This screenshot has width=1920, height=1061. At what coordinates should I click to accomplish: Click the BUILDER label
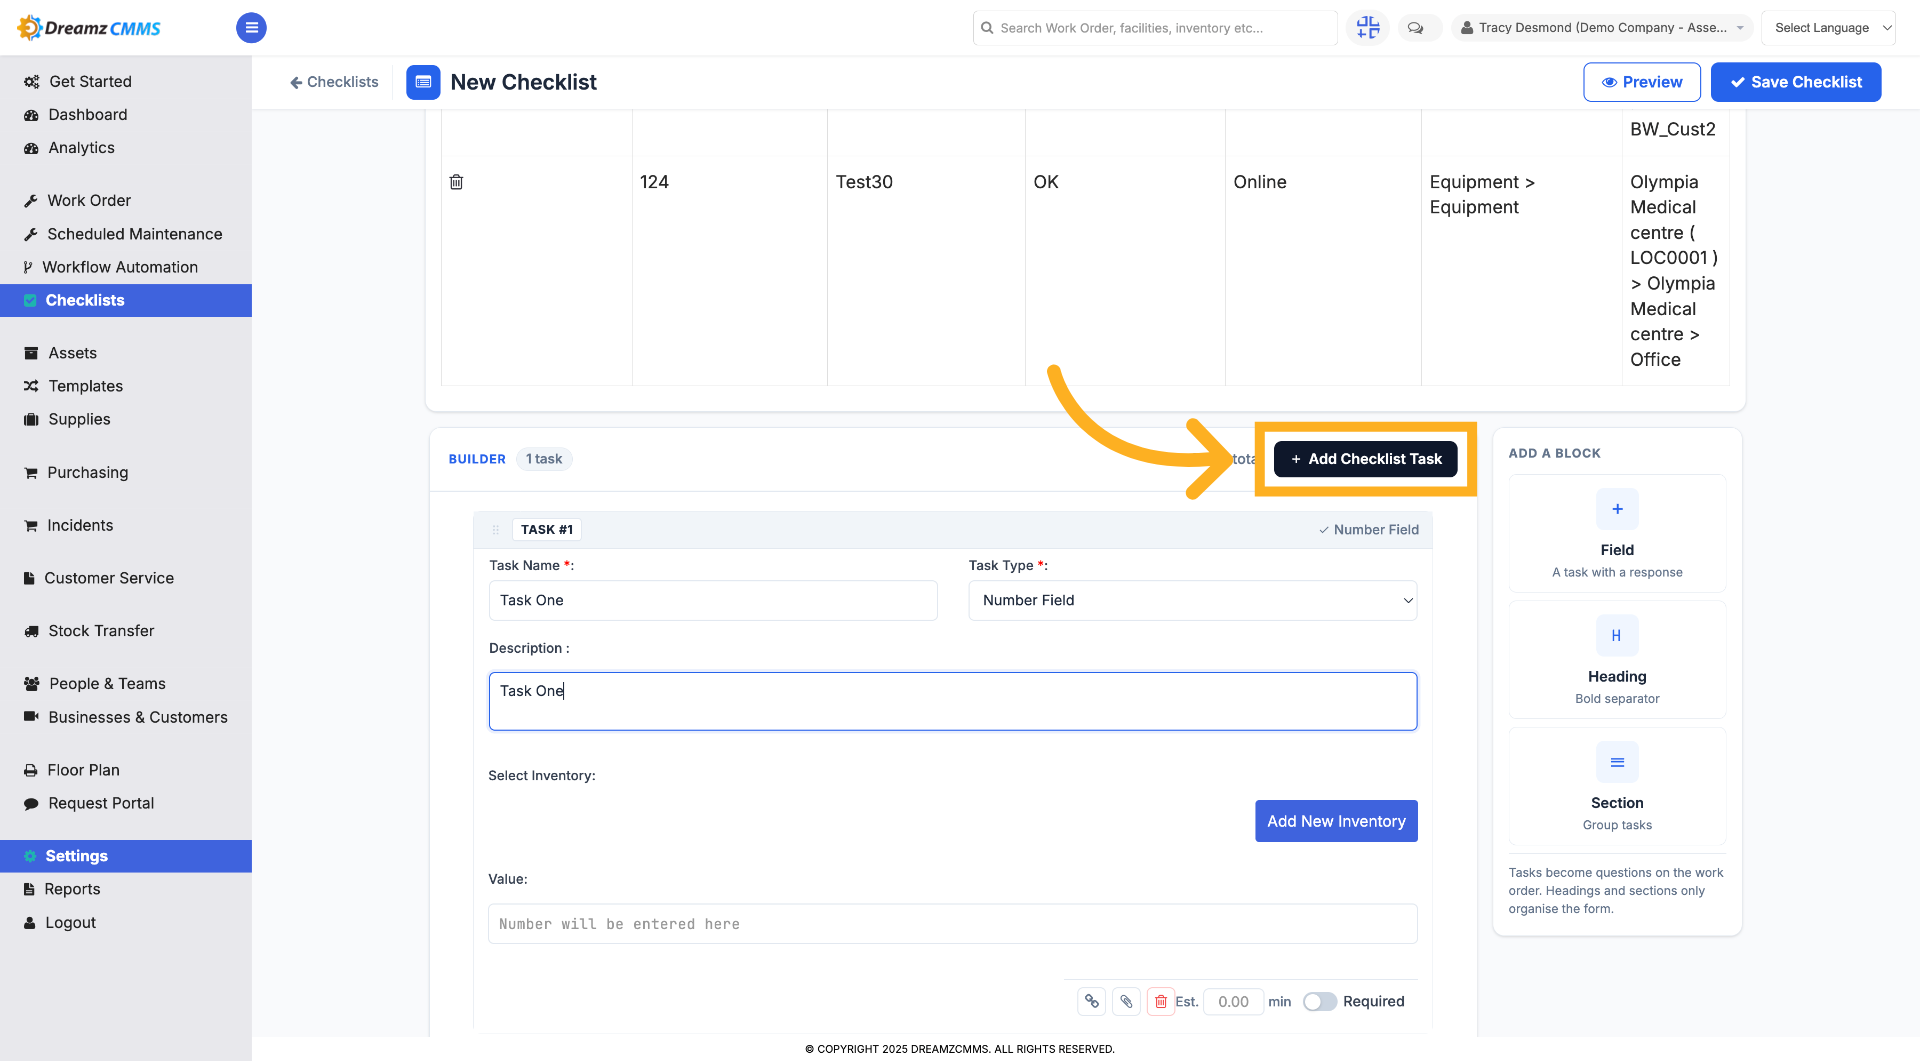pos(477,459)
